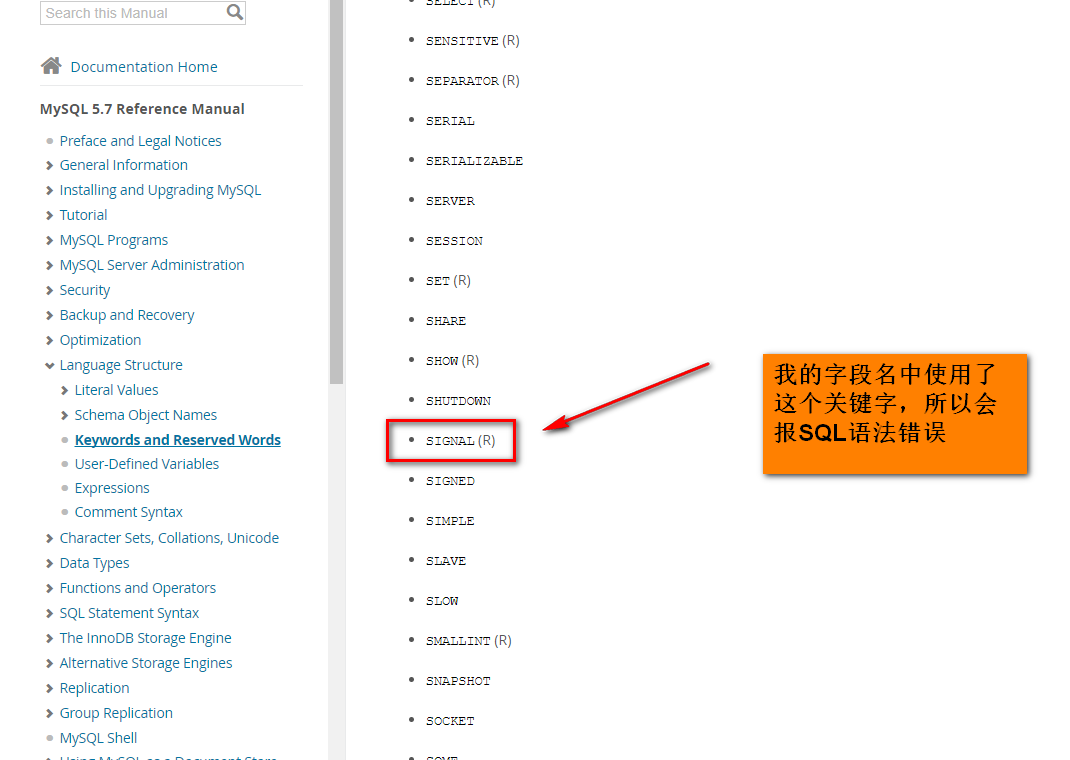Viewport: 1070px width, 760px height.
Task: Open the Keywords and Reserved Words page
Action: pyautogui.click(x=177, y=439)
